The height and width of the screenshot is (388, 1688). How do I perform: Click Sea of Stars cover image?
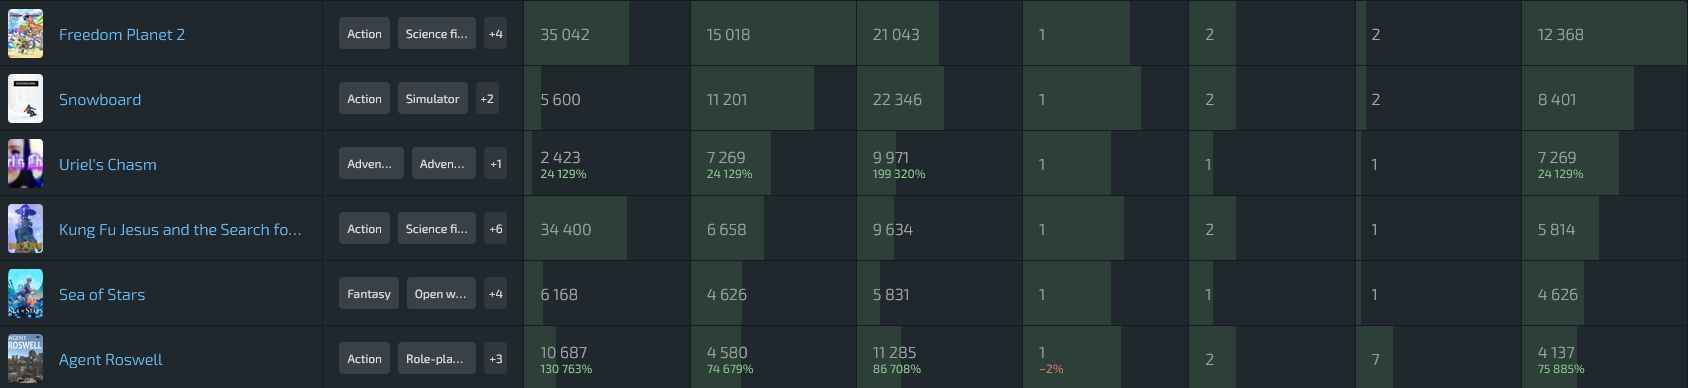[25, 294]
